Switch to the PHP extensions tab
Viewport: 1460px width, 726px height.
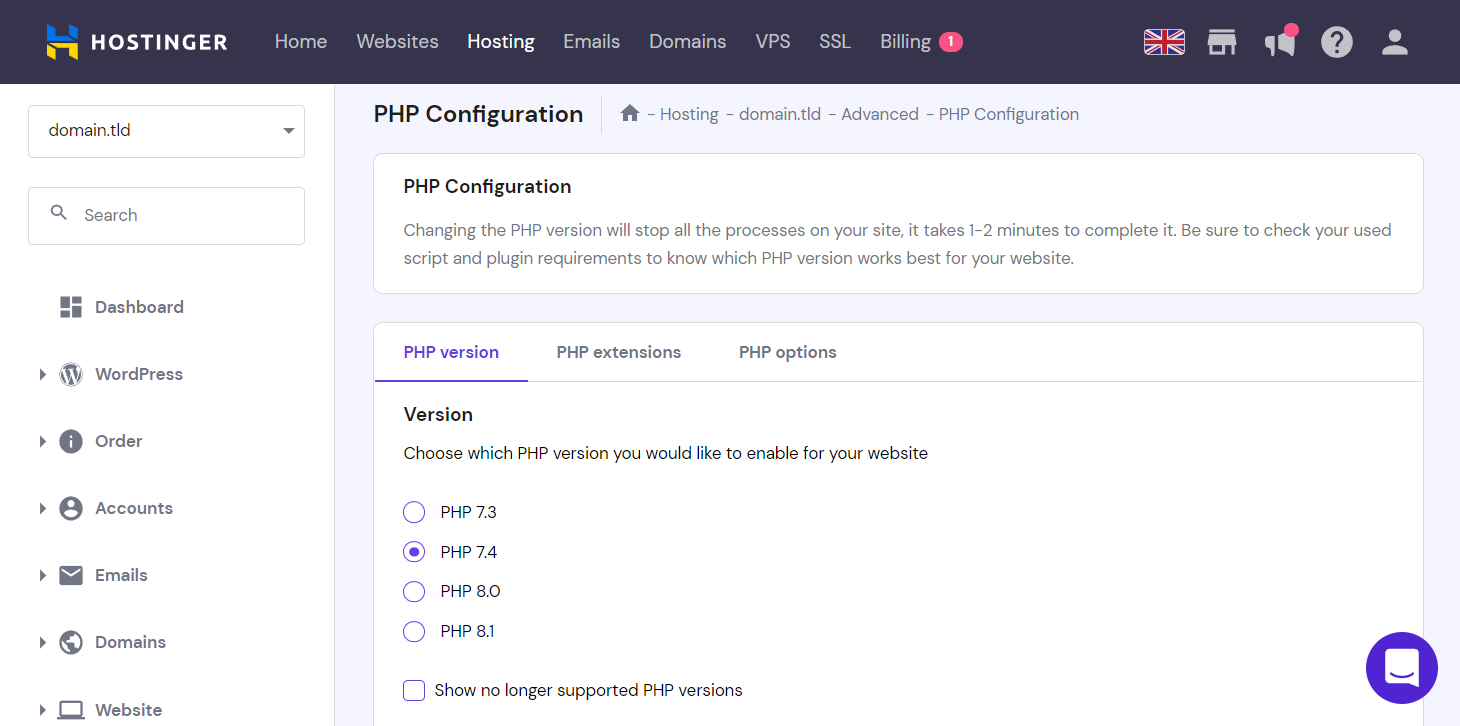618,352
